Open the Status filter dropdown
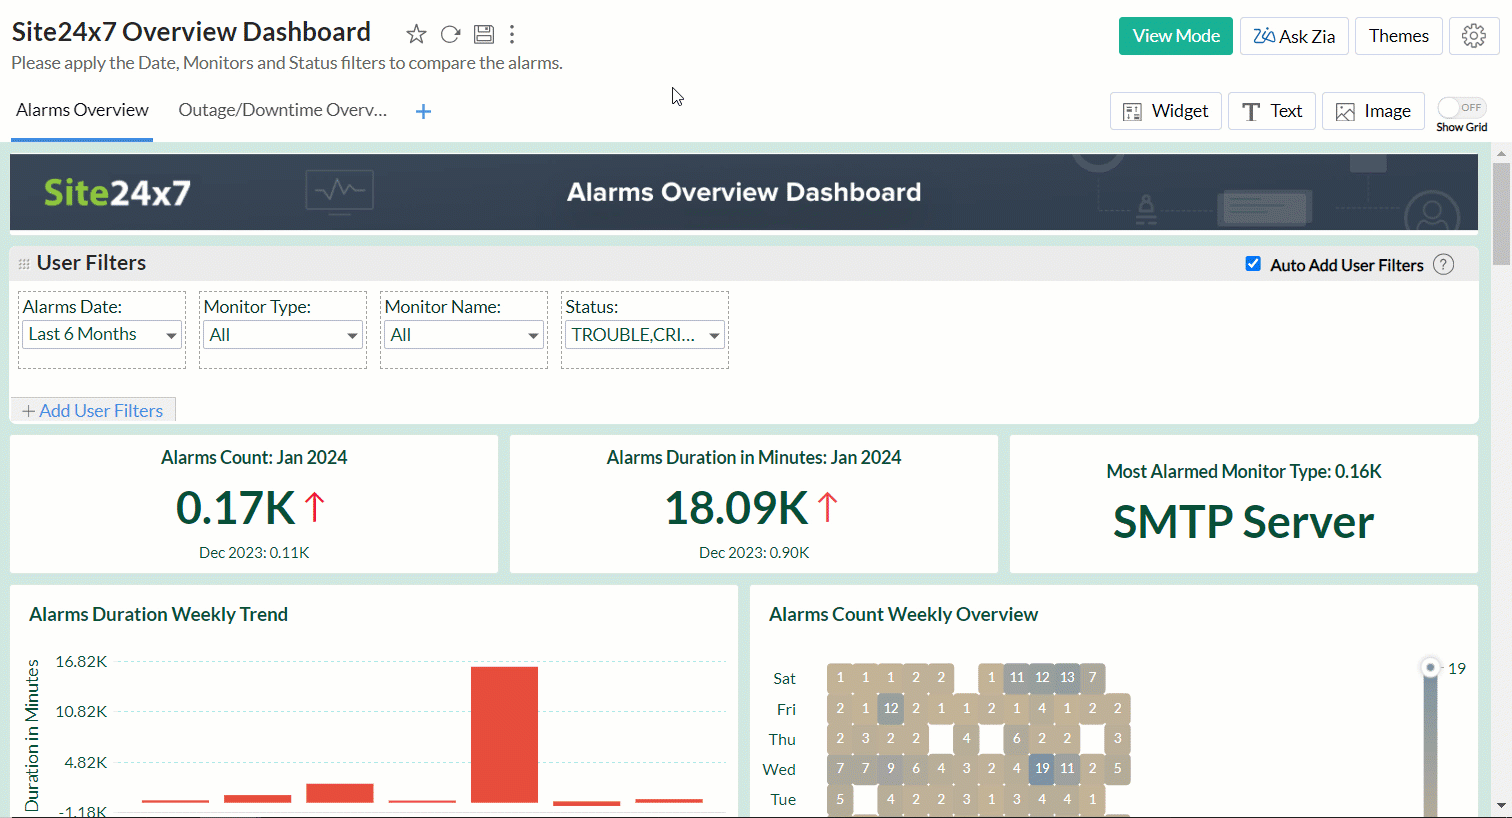Viewport: 1512px width, 818px height. pyautogui.click(x=644, y=335)
